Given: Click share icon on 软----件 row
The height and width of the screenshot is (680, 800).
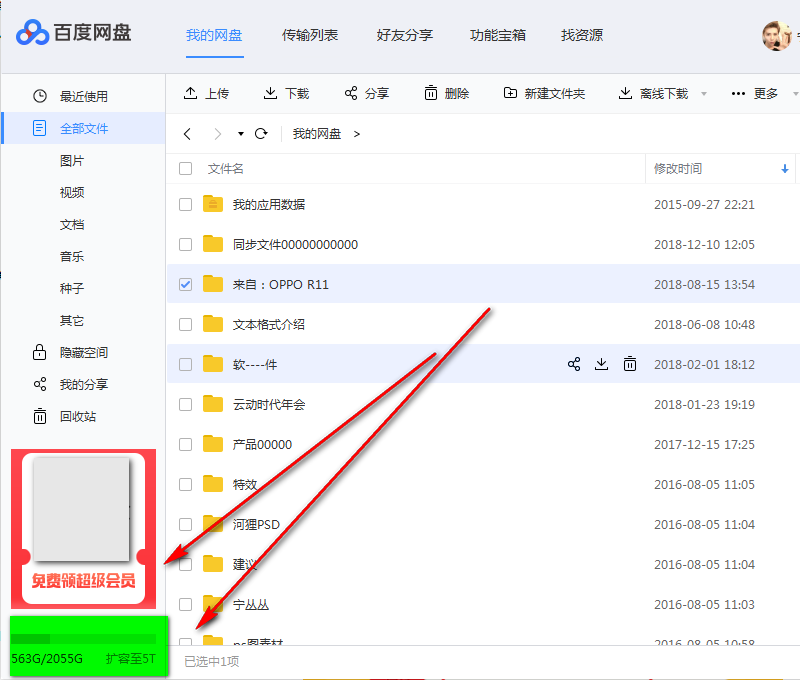Looking at the screenshot, I should [x=574, y=364].
